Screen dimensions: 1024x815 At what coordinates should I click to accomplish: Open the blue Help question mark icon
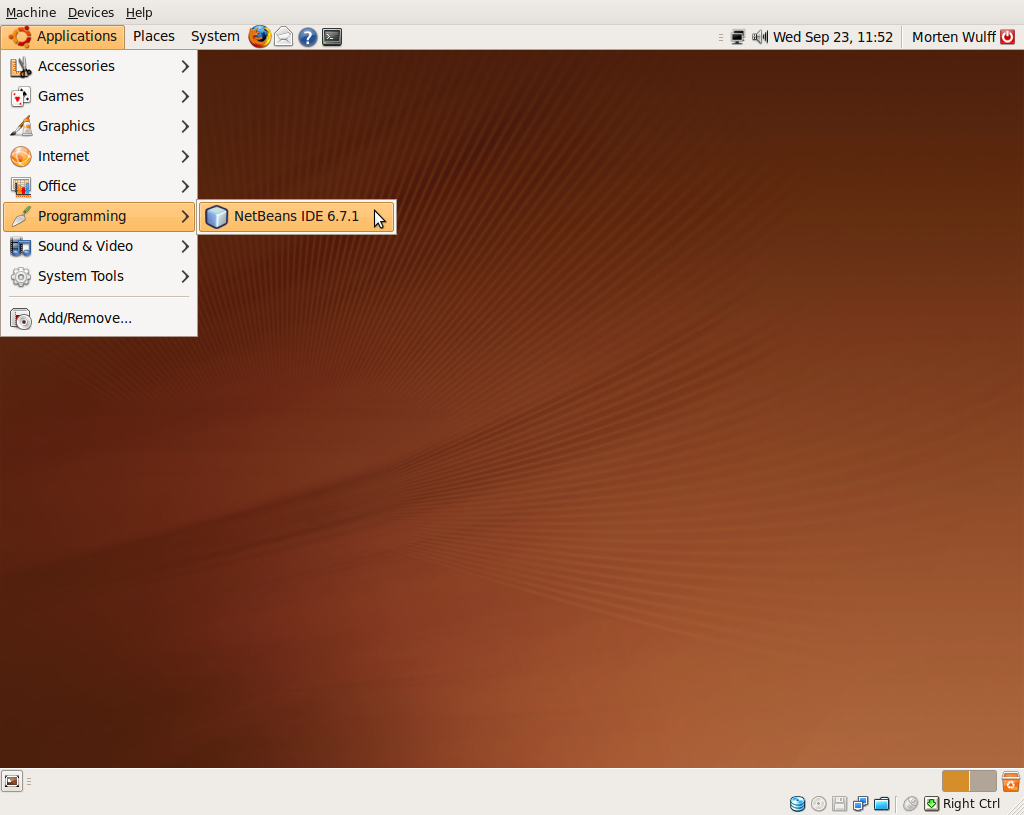click(x=308, y=37)
